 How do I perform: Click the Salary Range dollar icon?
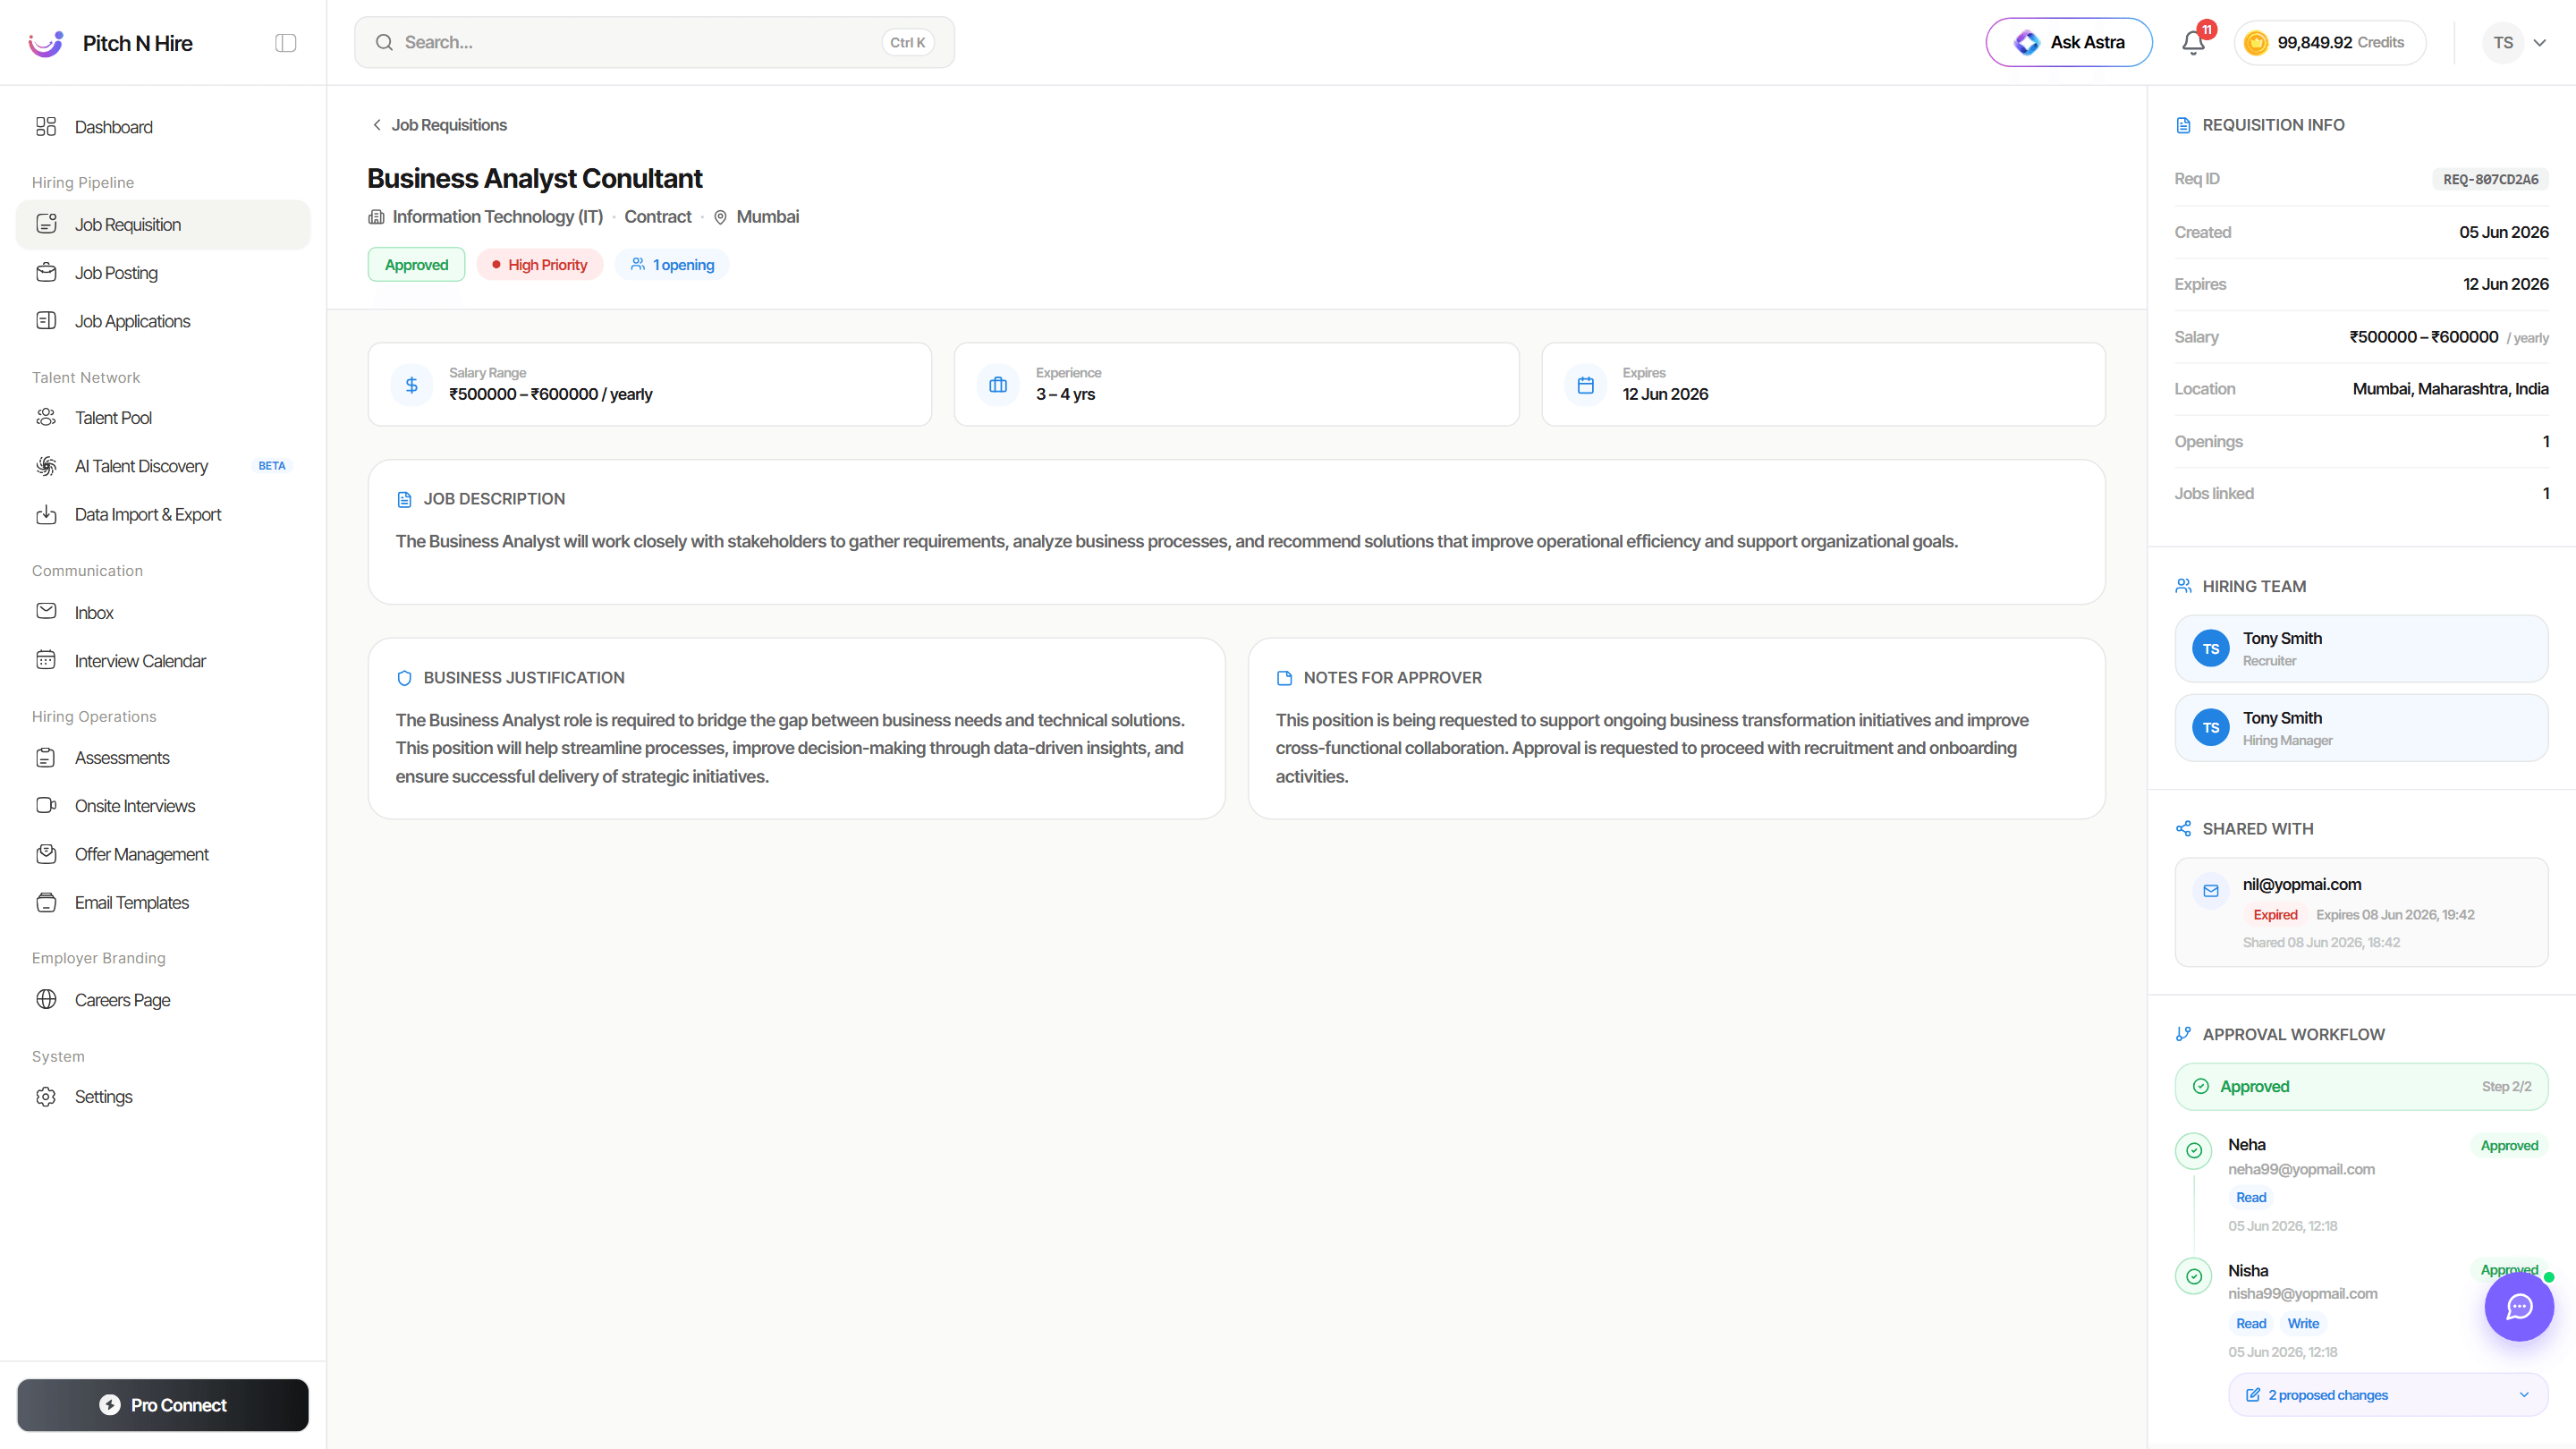pyautogui.click(x=412, y=385)
